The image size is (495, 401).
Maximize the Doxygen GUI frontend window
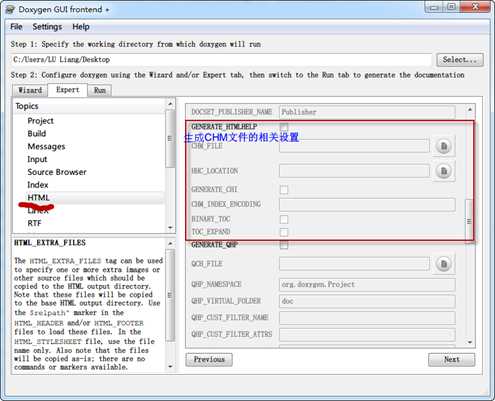click(451, 7)
